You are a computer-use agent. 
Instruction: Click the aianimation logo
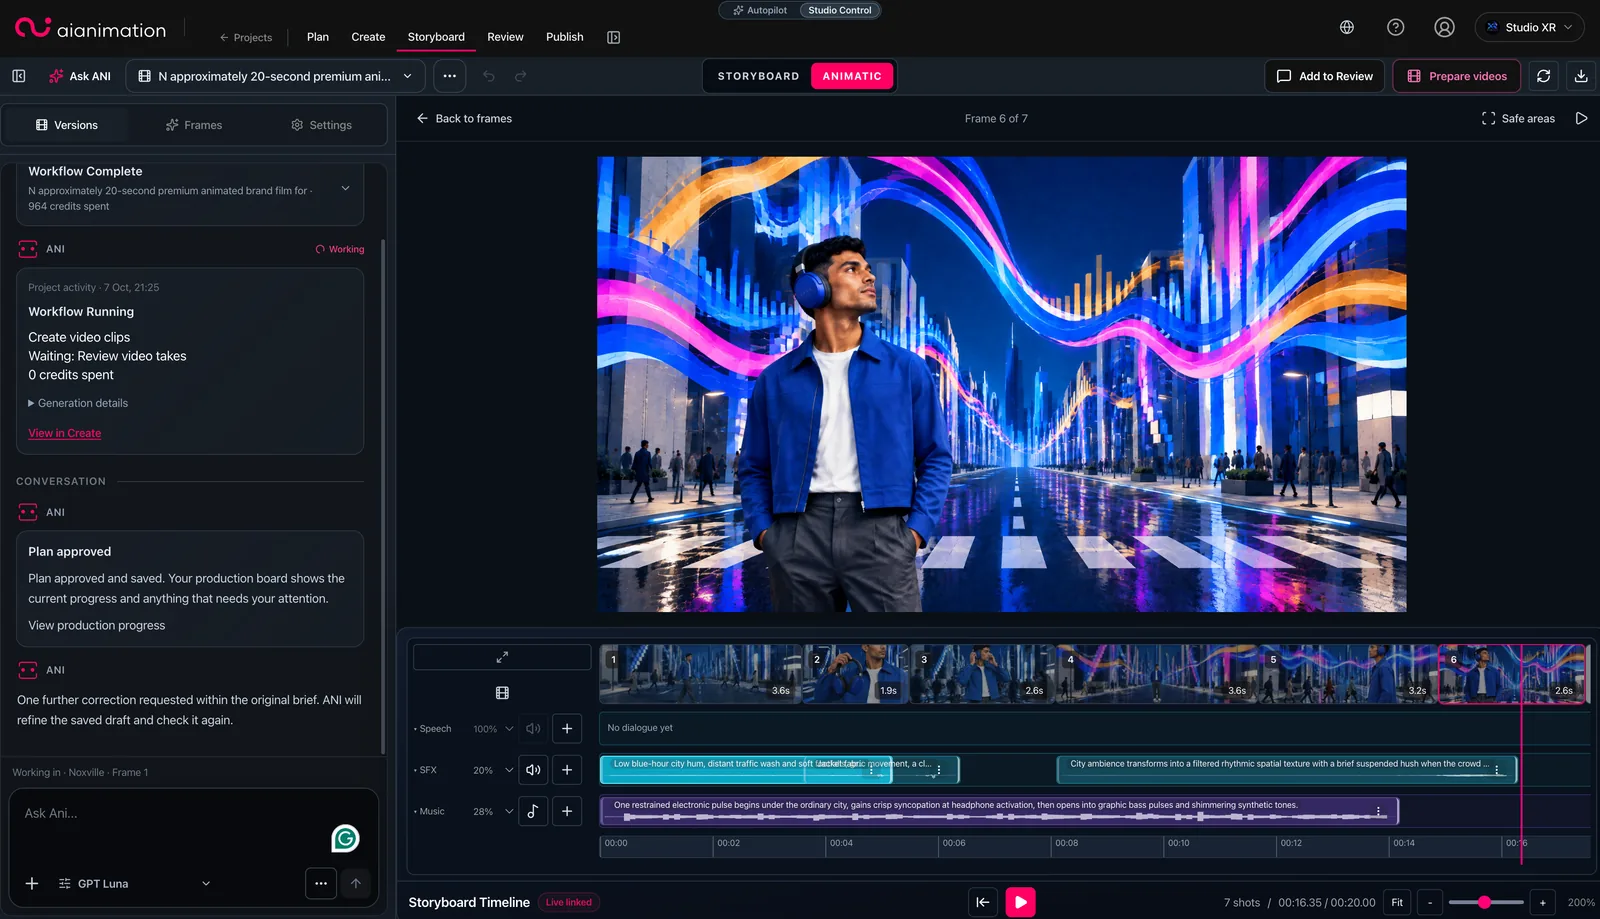tap(91, 29)
